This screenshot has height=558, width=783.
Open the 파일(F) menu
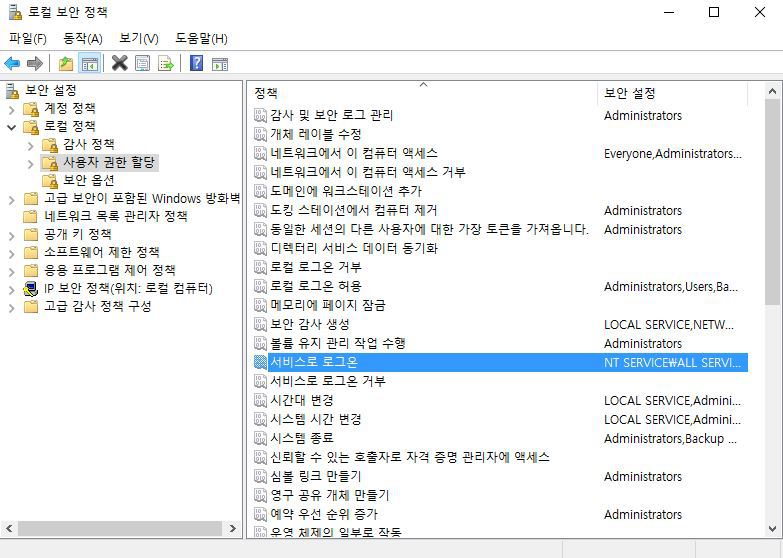pos(27,38)
